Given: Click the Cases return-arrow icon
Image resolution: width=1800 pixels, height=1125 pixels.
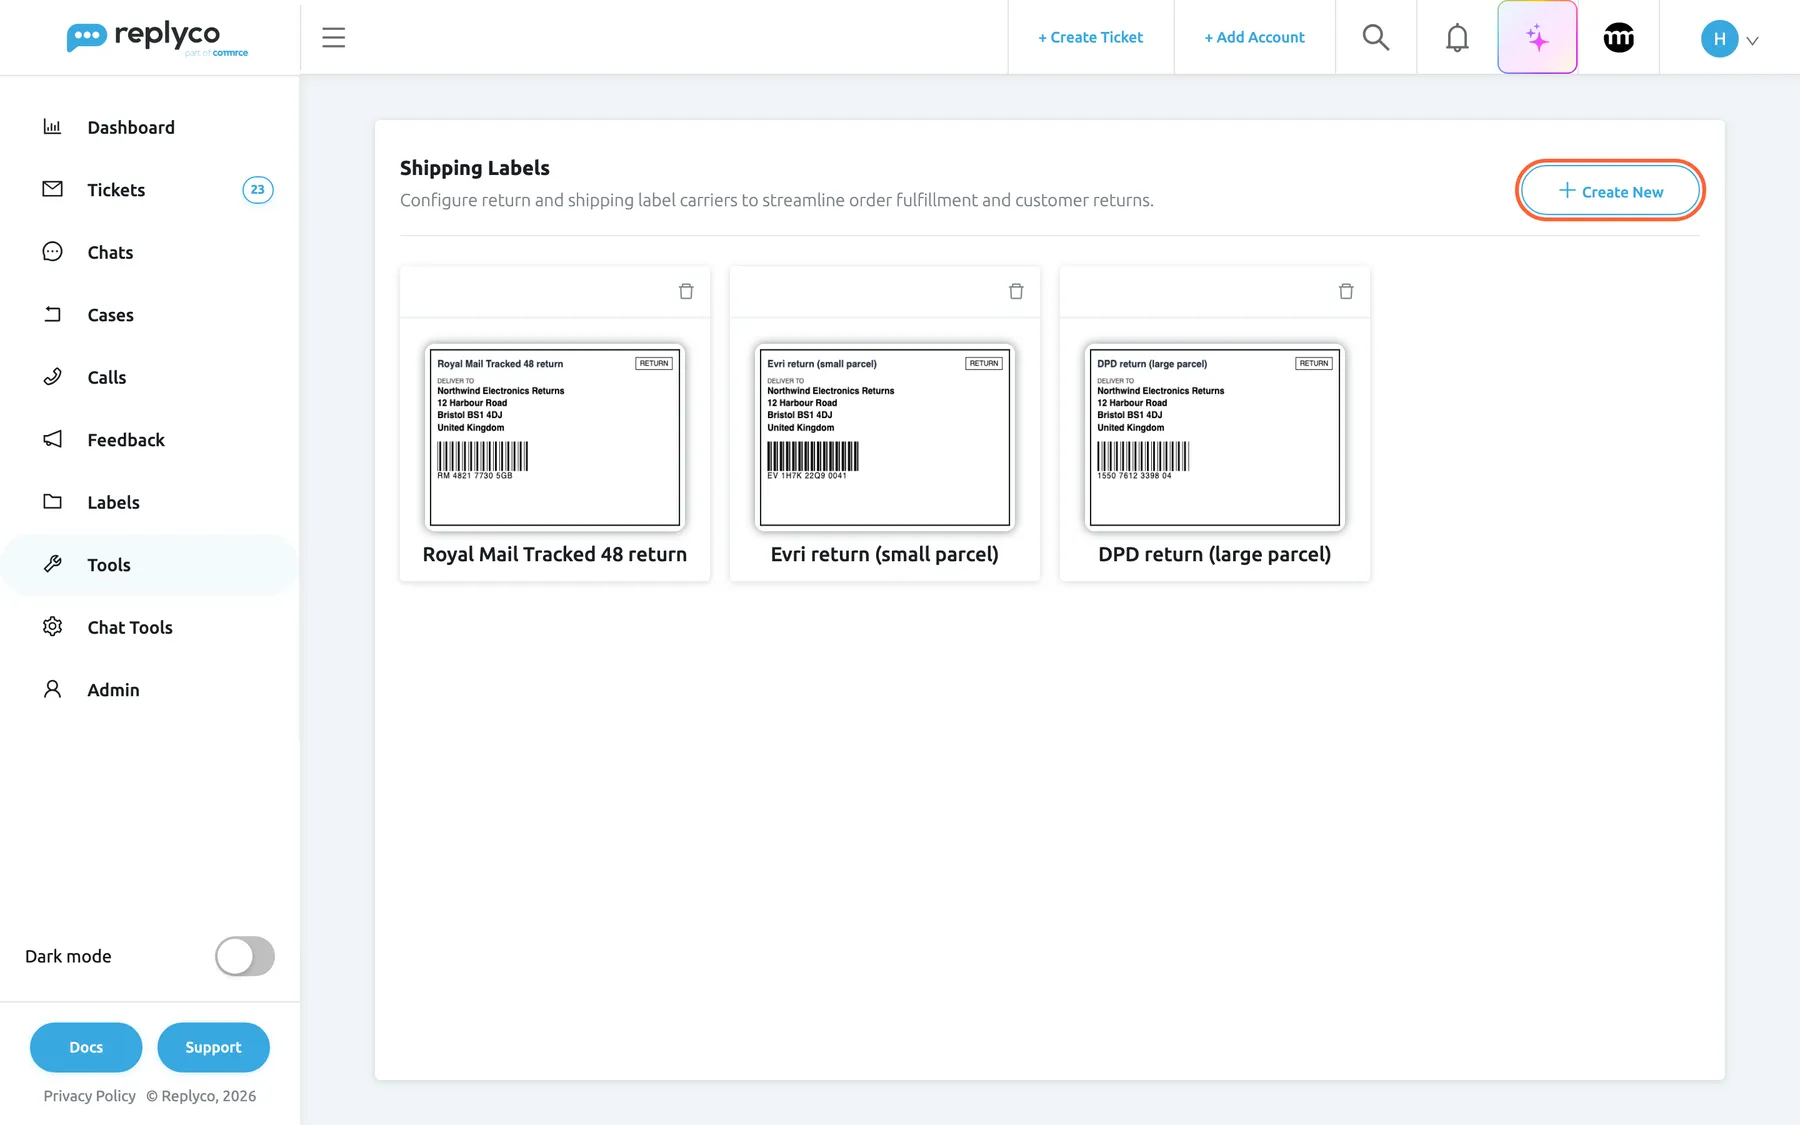Looking at the screenshot, I should click(x=52, y=314).
